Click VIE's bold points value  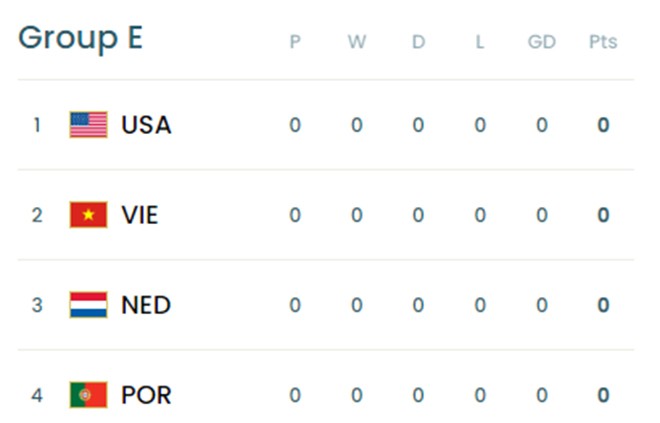[603, 215]
